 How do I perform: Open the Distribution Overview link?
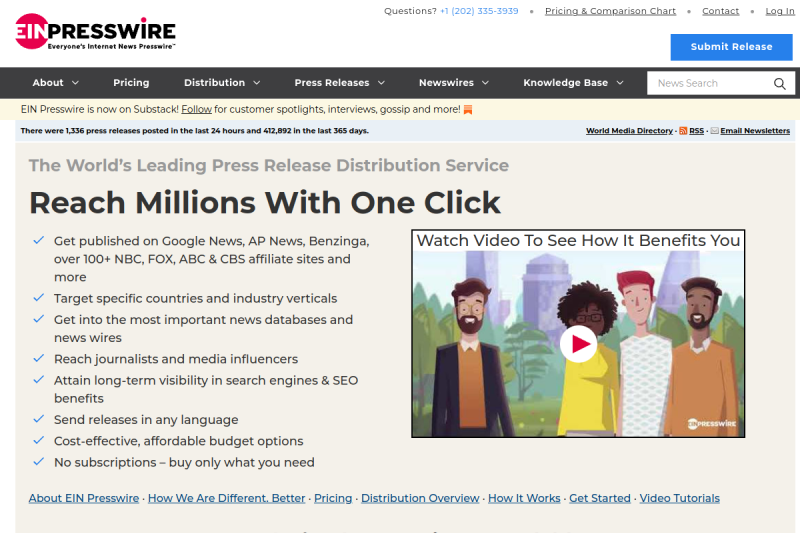click(x=420, y=498)
